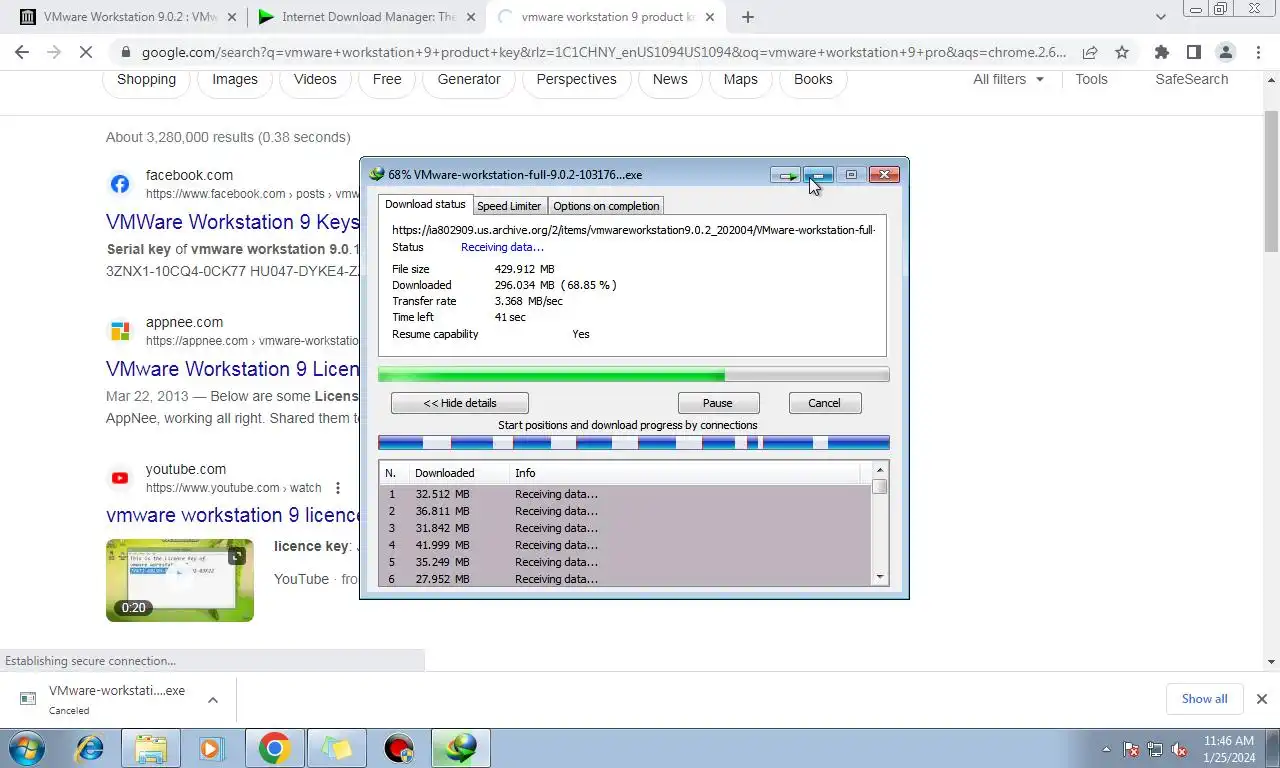The image size is (1280, 768).
Task: Open more options for YouTube result
Action: [338, 488]
